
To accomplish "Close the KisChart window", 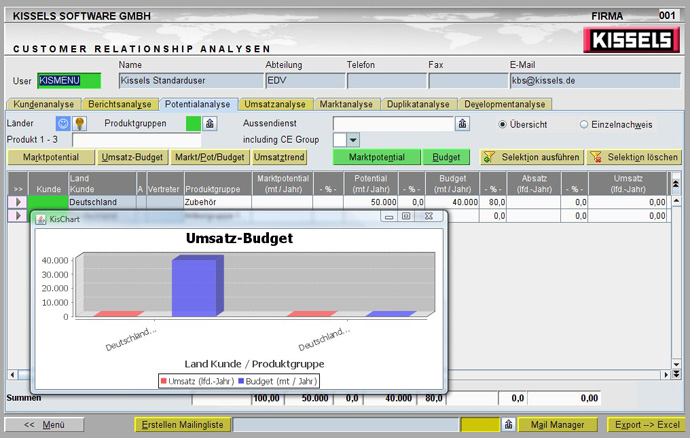I will point(428,216).
